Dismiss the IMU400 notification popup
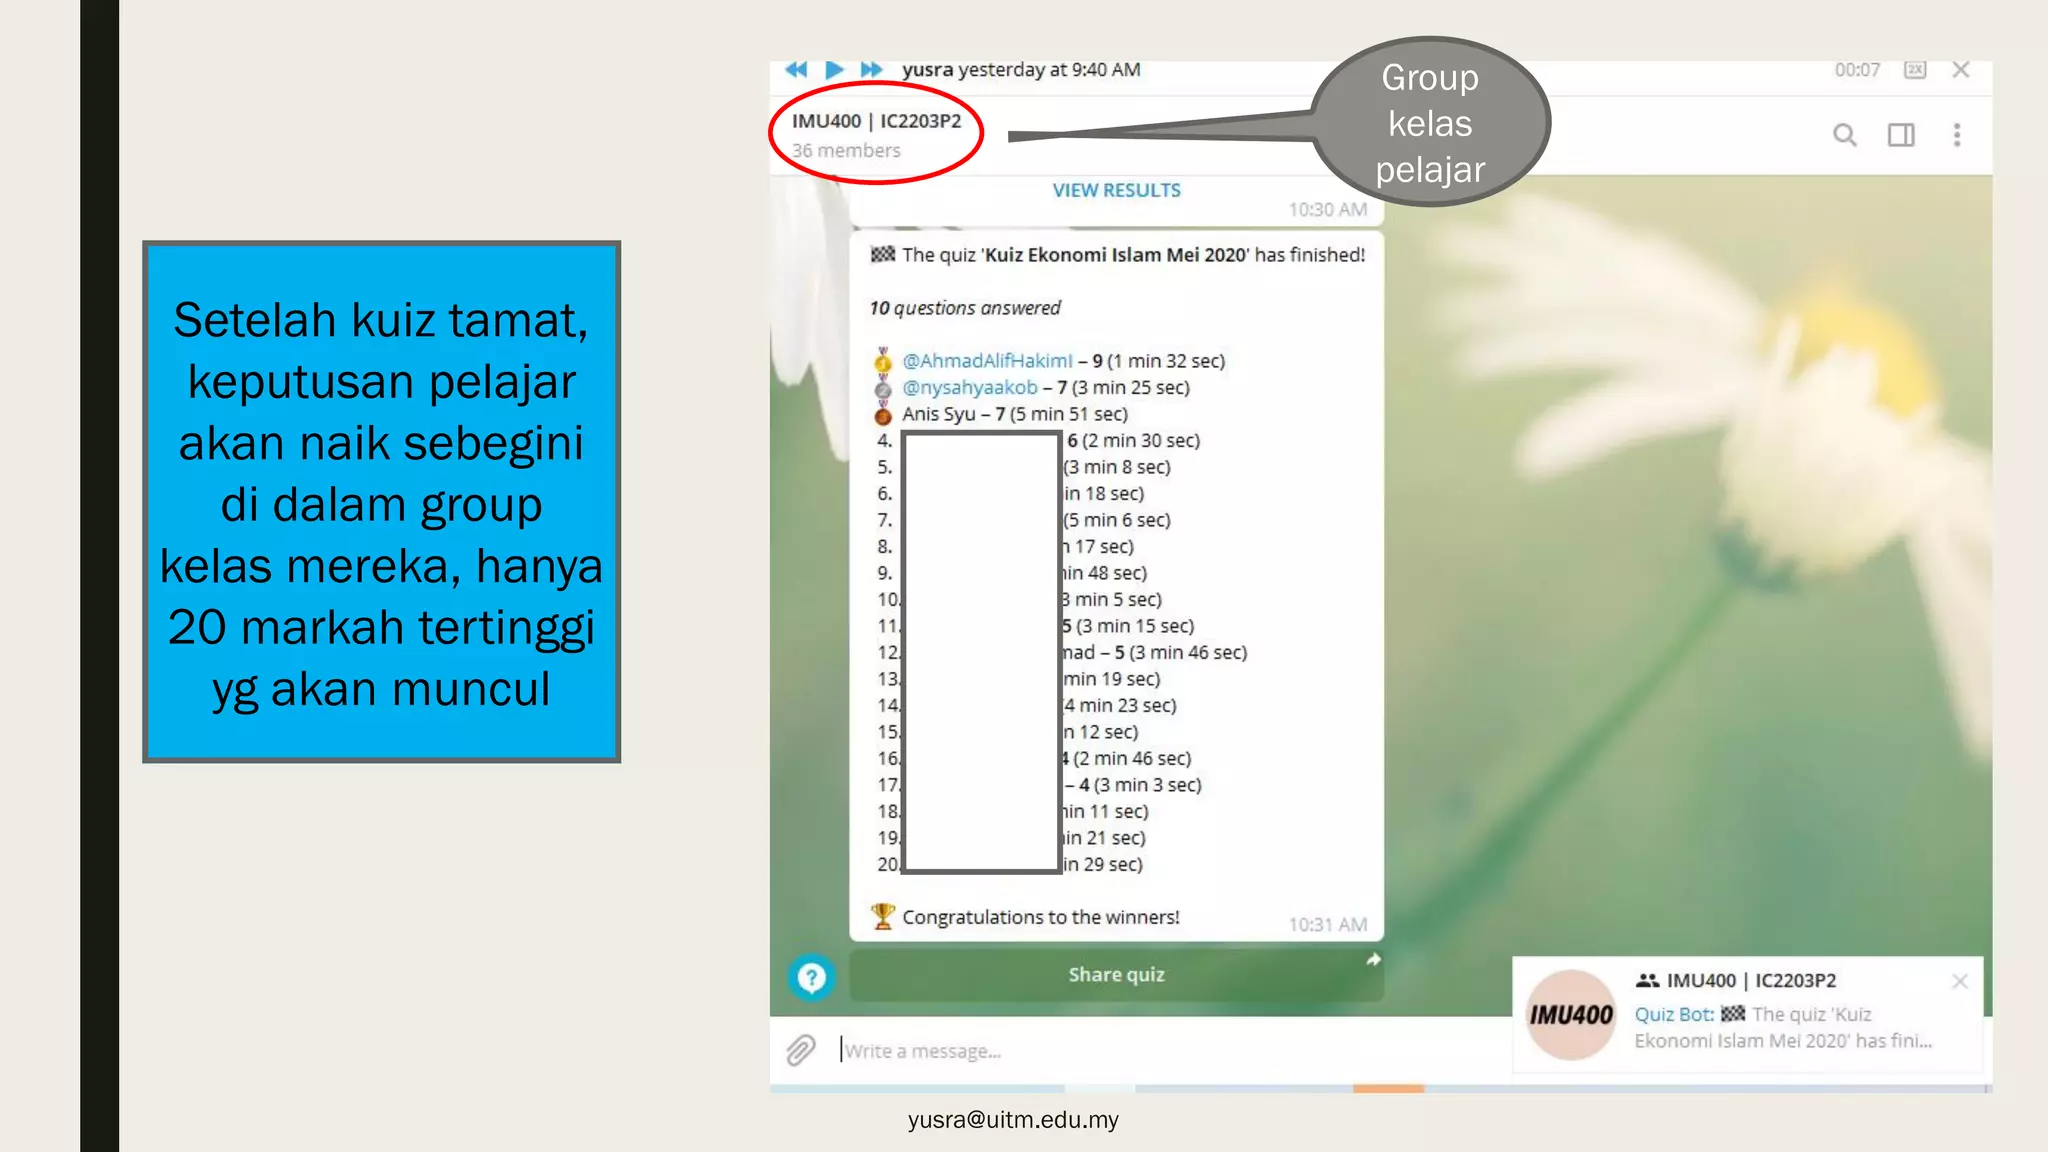This screenshot has height=1152, width=2048. tap(1959, 981)
